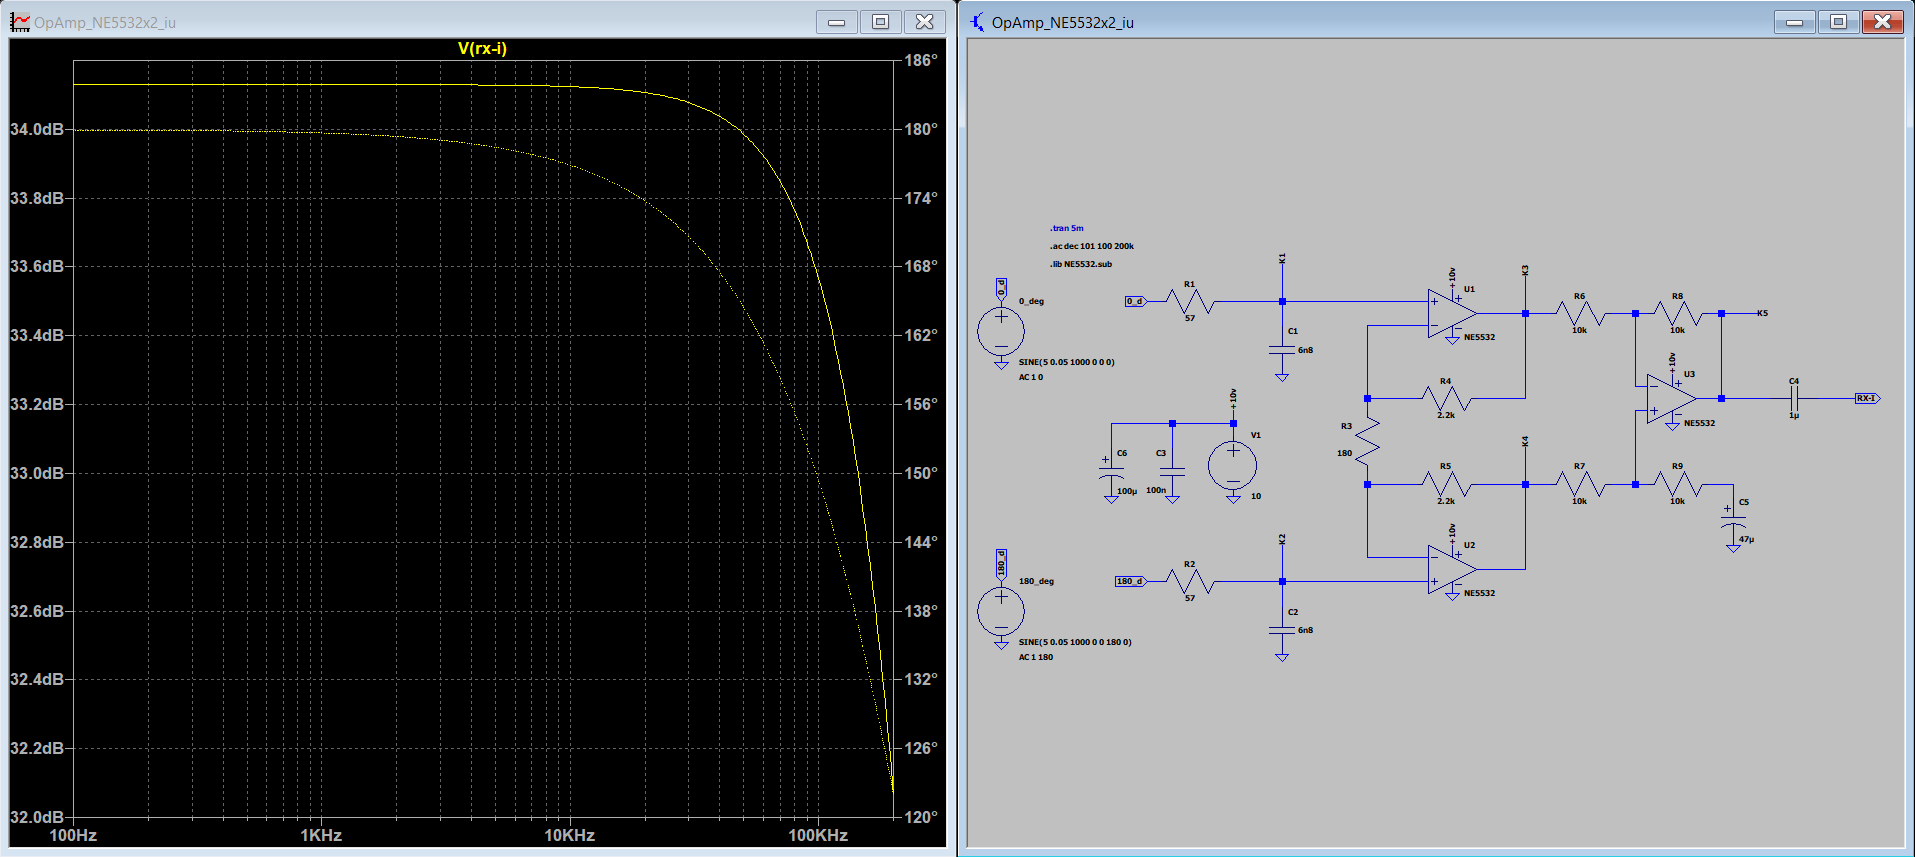Maximize the plot window

click(880, 21)
